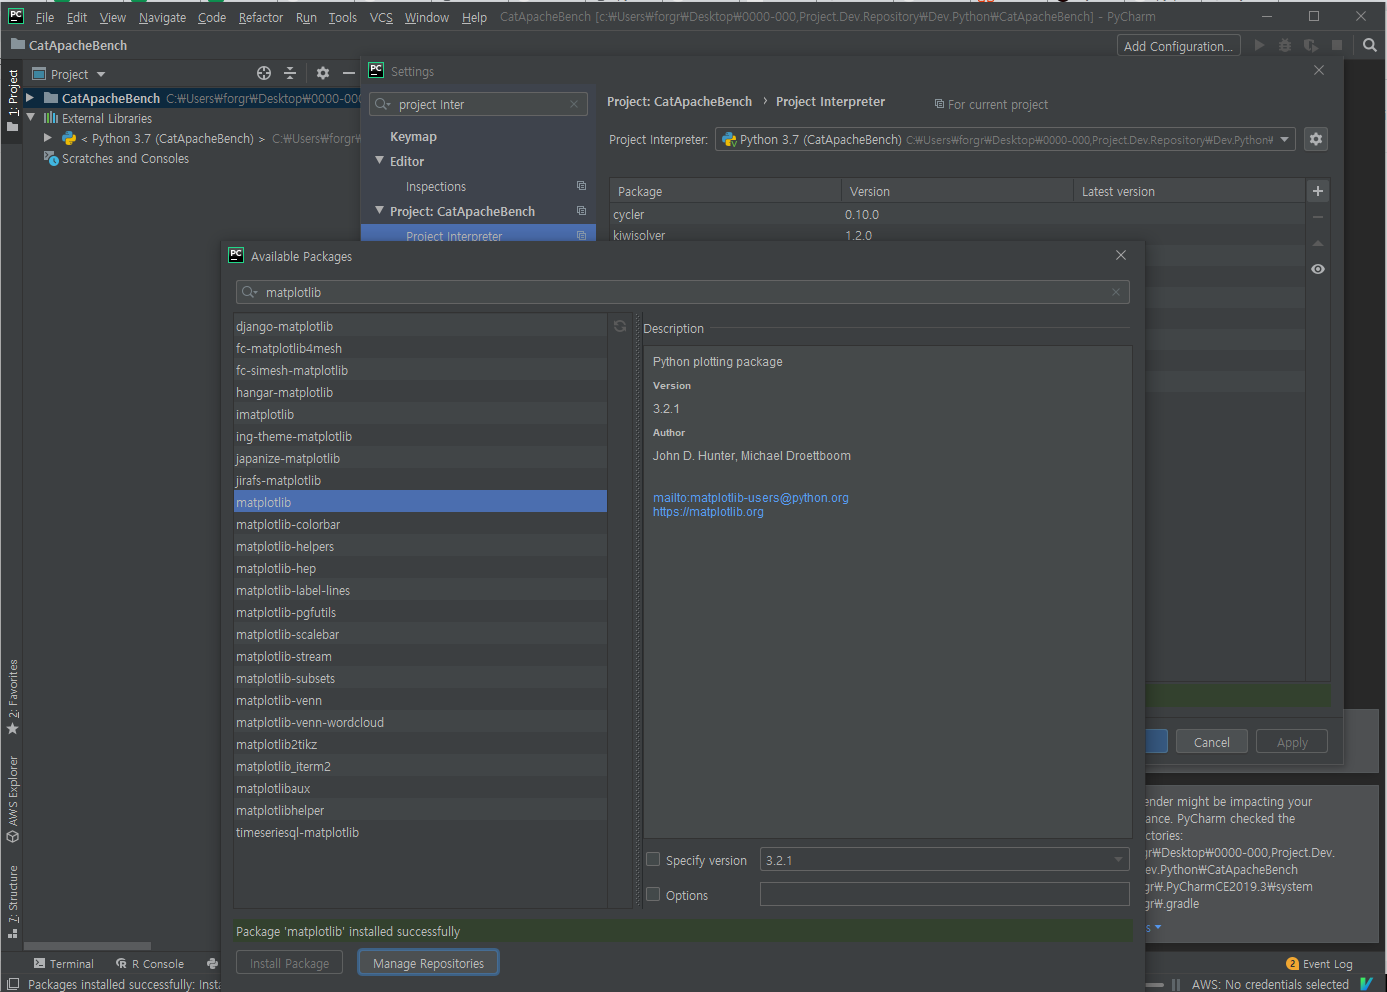Click the interpreter settings gear icon
This screenshot has width=1387, height=992.
(1316, 139)
